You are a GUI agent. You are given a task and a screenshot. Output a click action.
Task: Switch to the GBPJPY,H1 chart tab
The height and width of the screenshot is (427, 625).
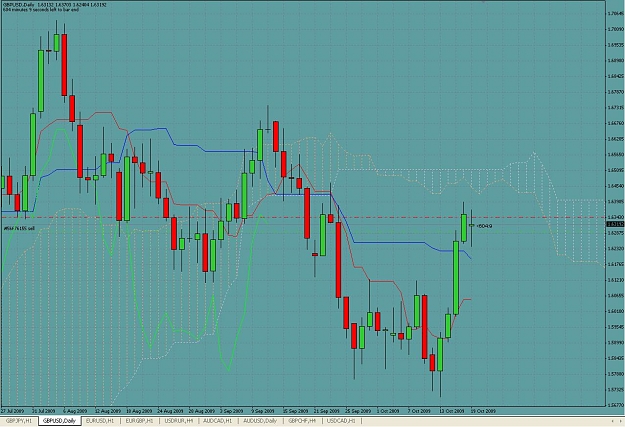(x=18, y=421)
